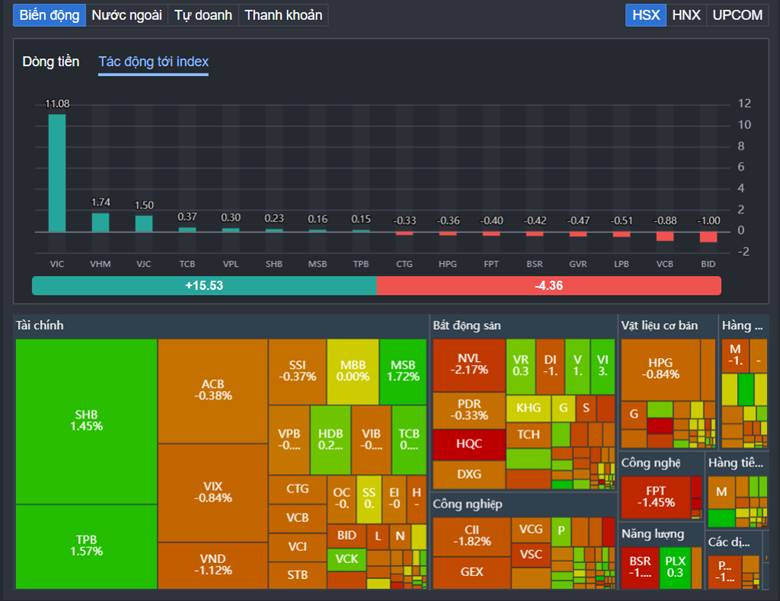Click the BID heatmap tile
This screenshot has width=780, height=601.
pos(347,536)
